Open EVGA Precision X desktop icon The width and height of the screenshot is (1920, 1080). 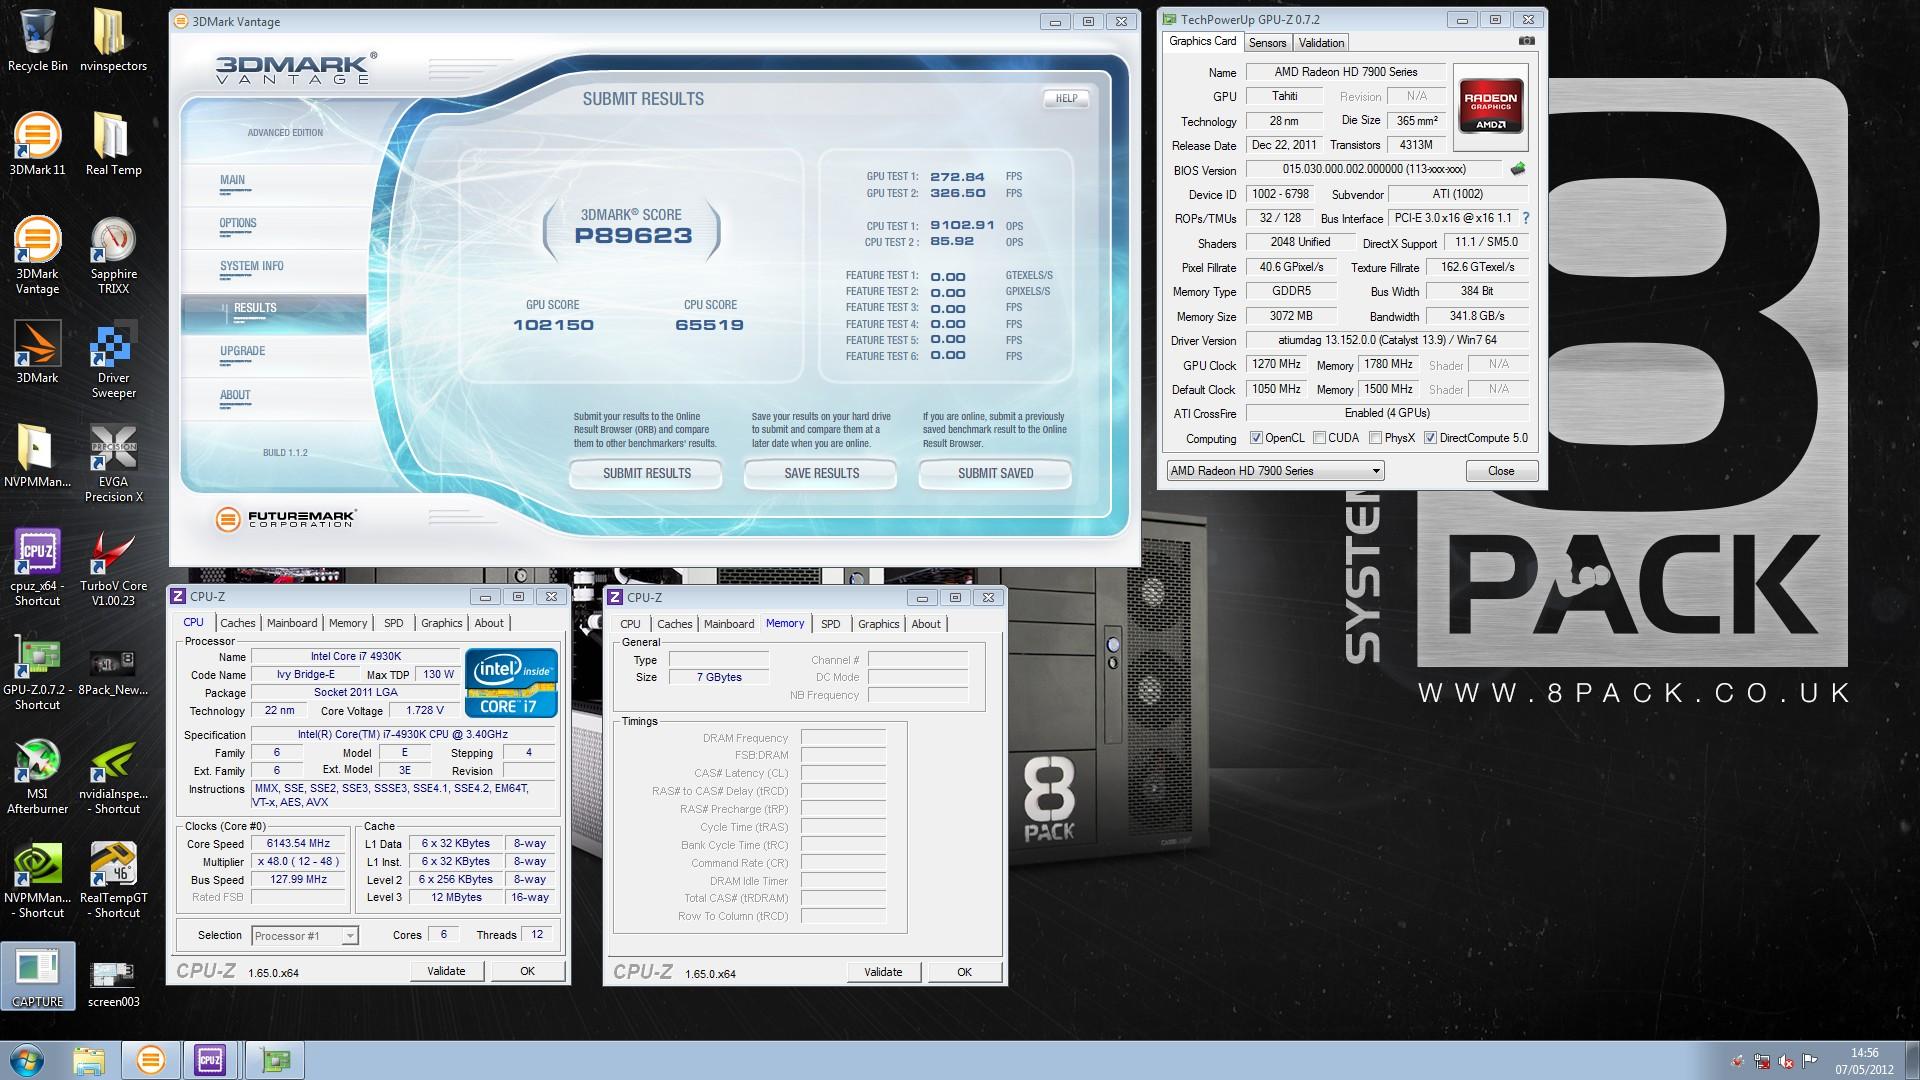click(113, 447)
